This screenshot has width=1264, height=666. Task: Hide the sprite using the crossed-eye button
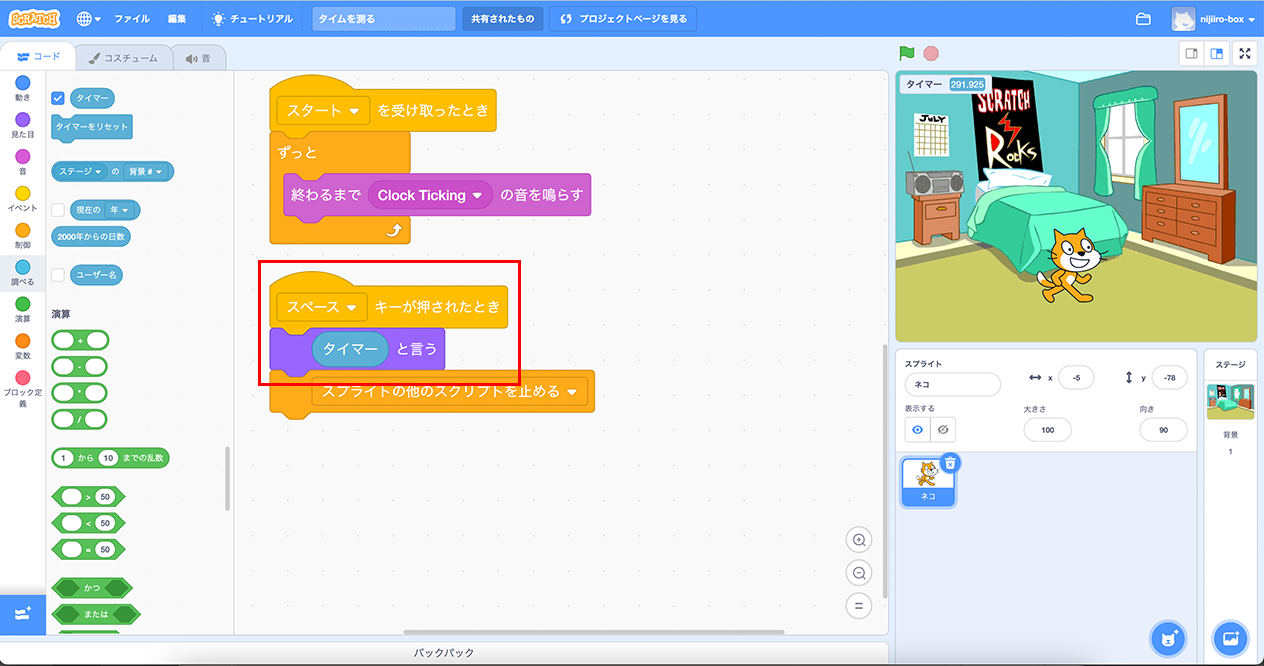coord(941,429)
